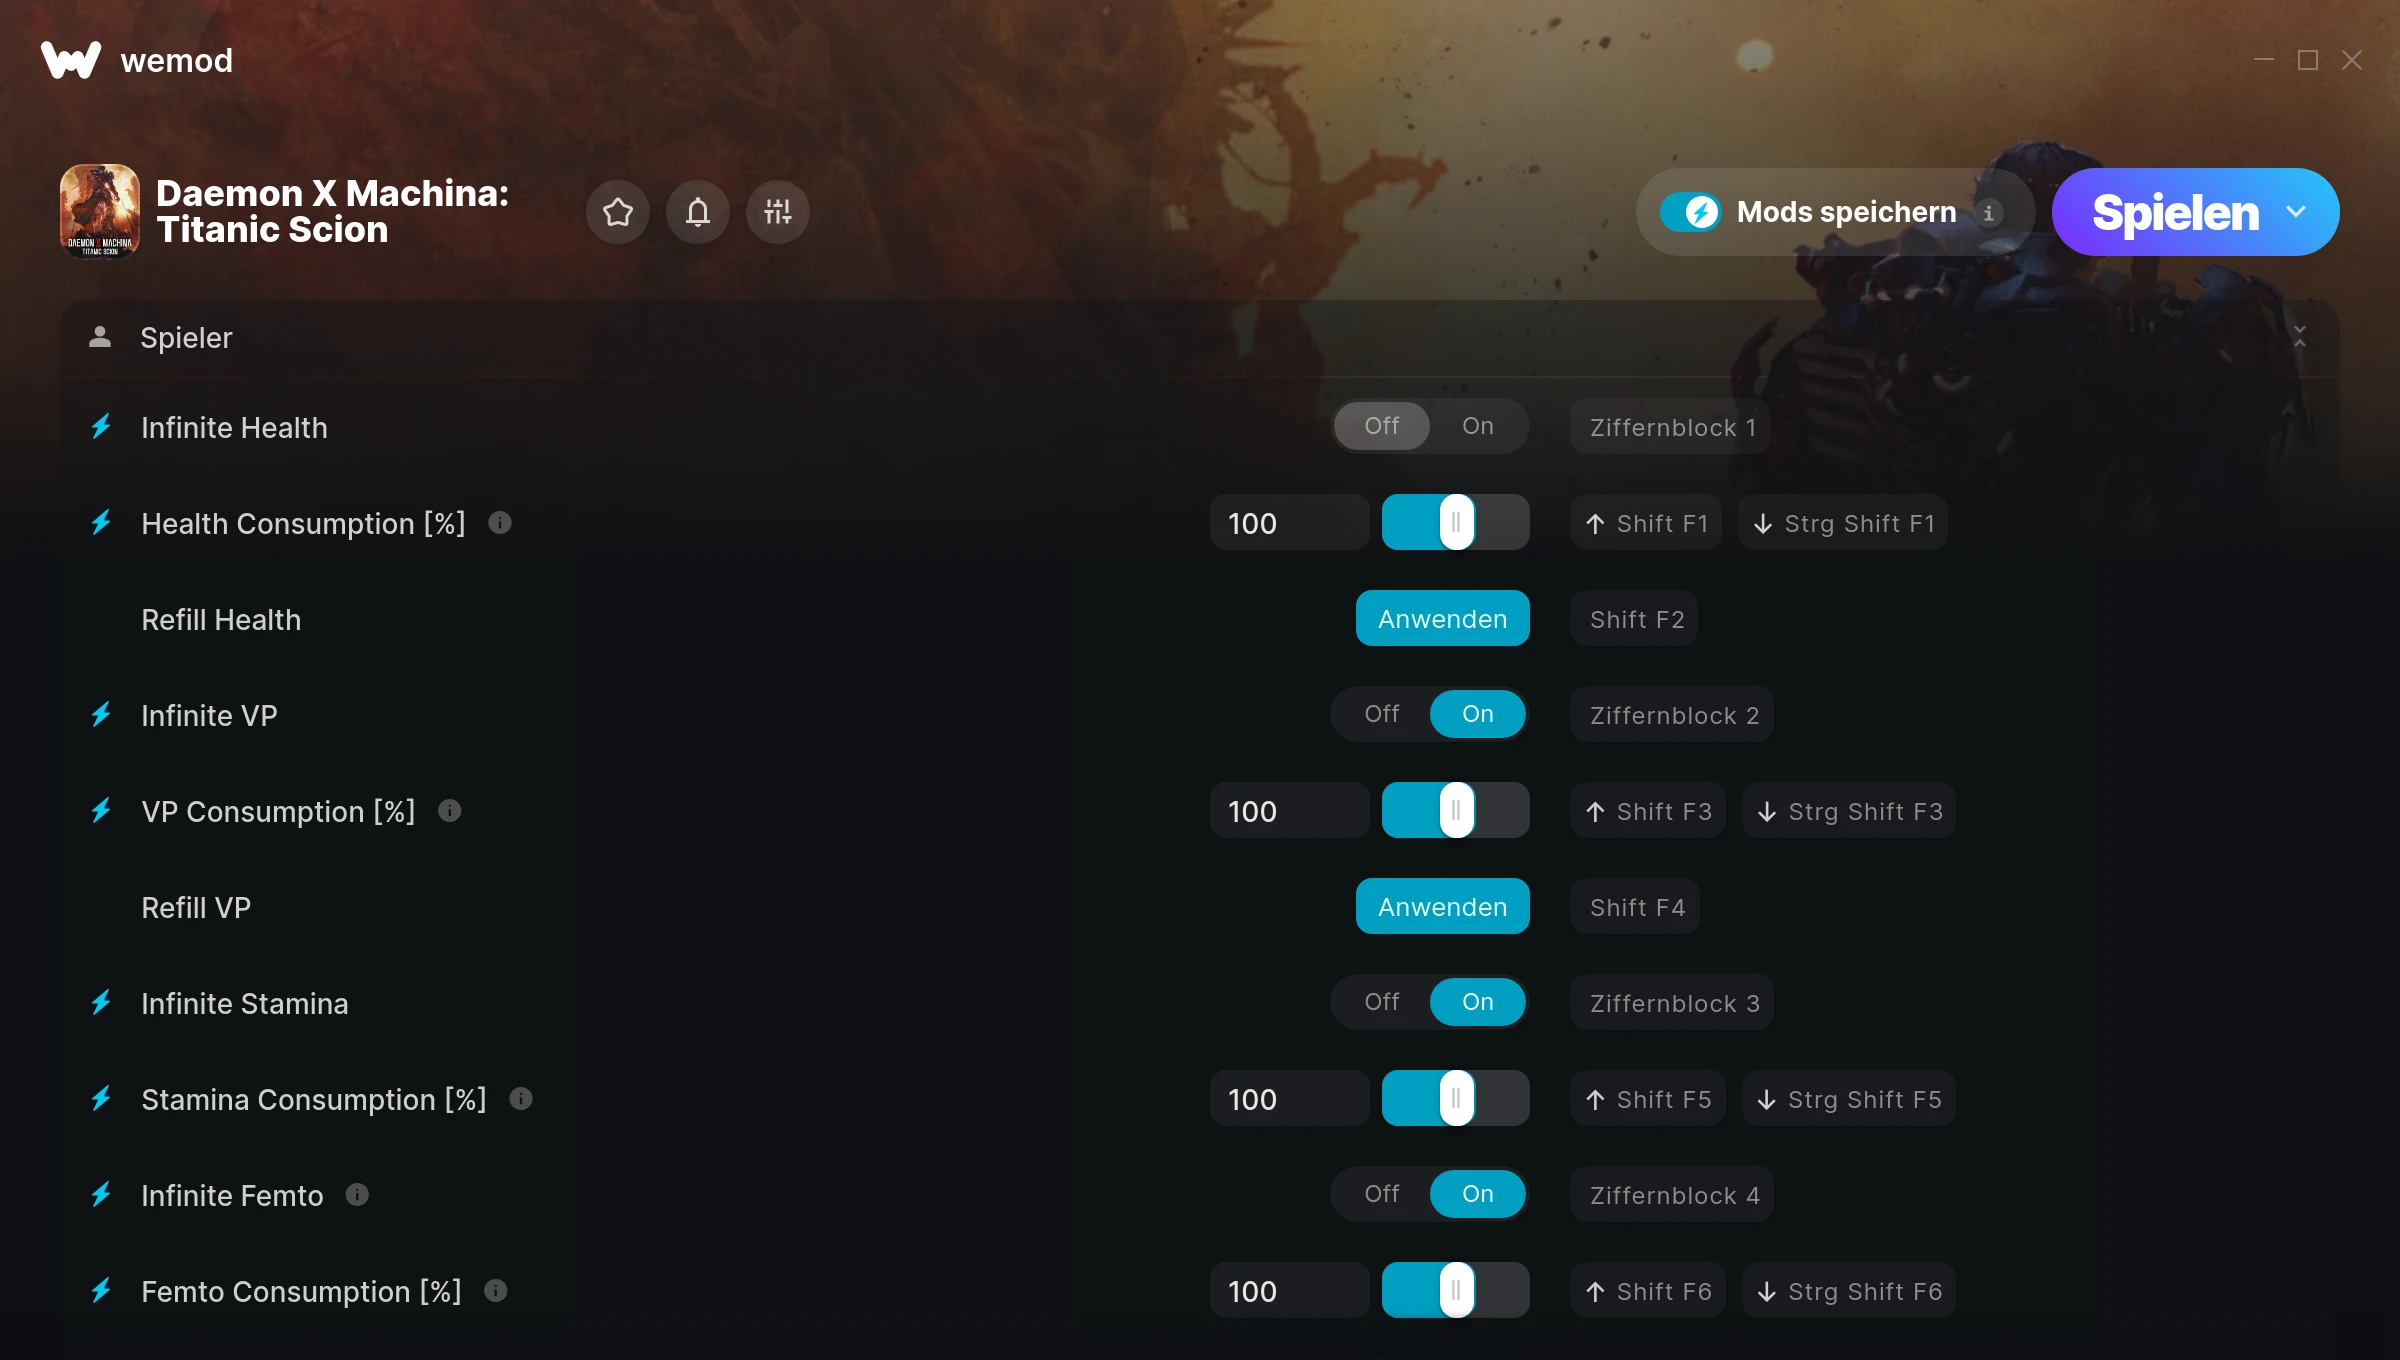2400x1360 pixels.
Task: Switch Infinite VP to Off
Action: (1382, 714)
